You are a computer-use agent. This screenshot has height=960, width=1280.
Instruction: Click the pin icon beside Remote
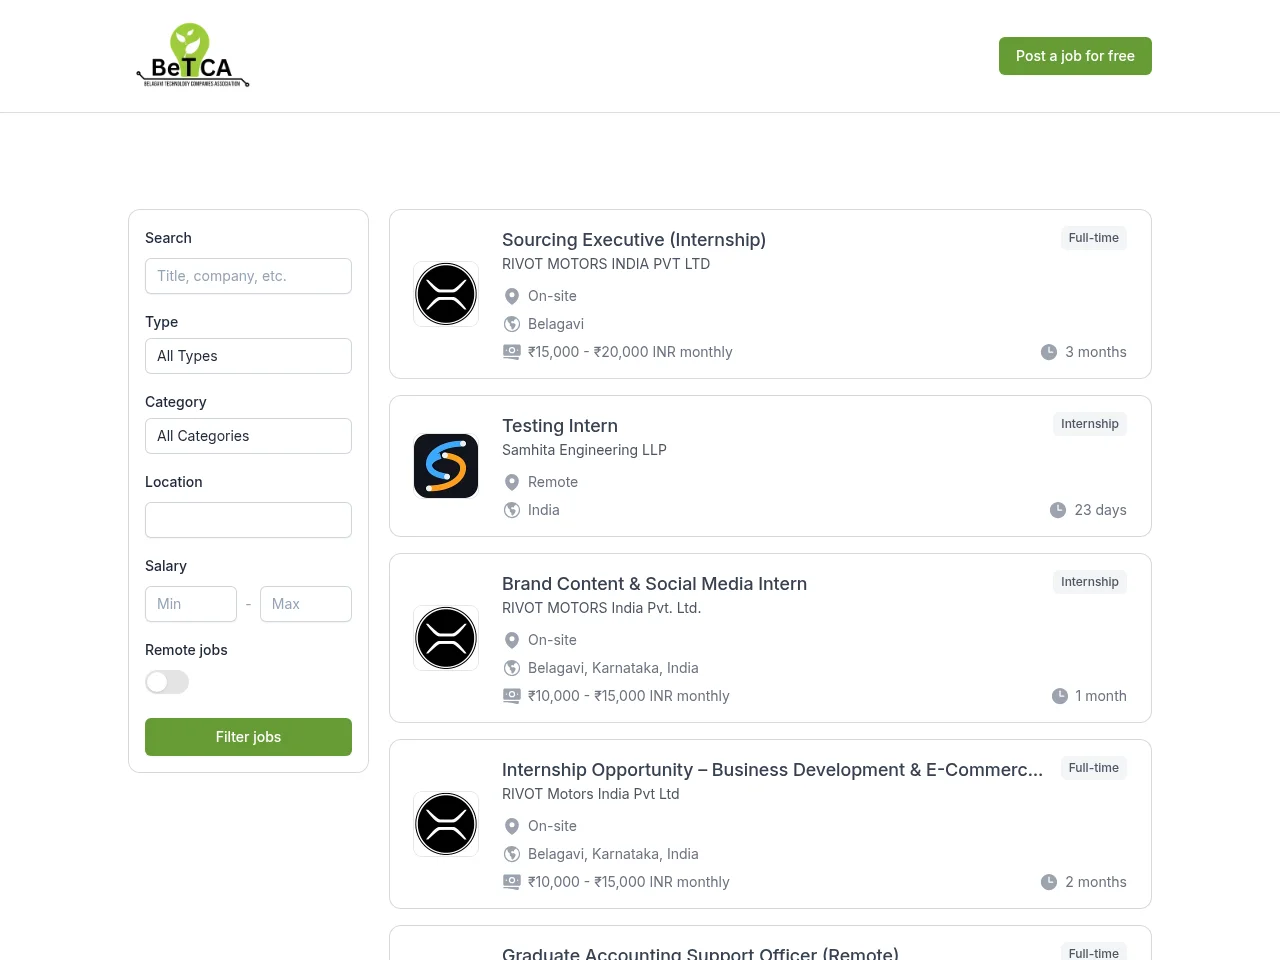coord(512,482)
